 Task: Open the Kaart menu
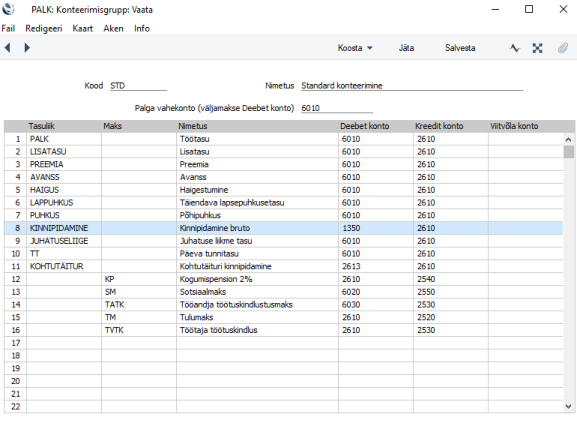(82, 28)
